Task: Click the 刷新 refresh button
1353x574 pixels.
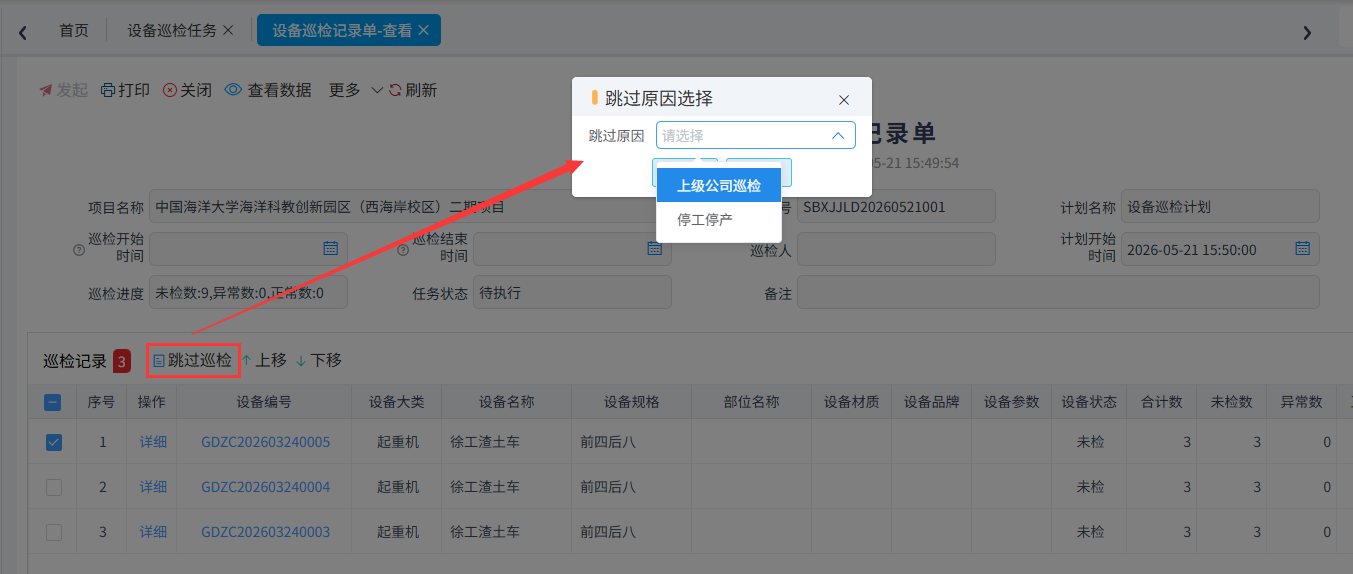Action: pyautogui.click(x=412, y=90)
